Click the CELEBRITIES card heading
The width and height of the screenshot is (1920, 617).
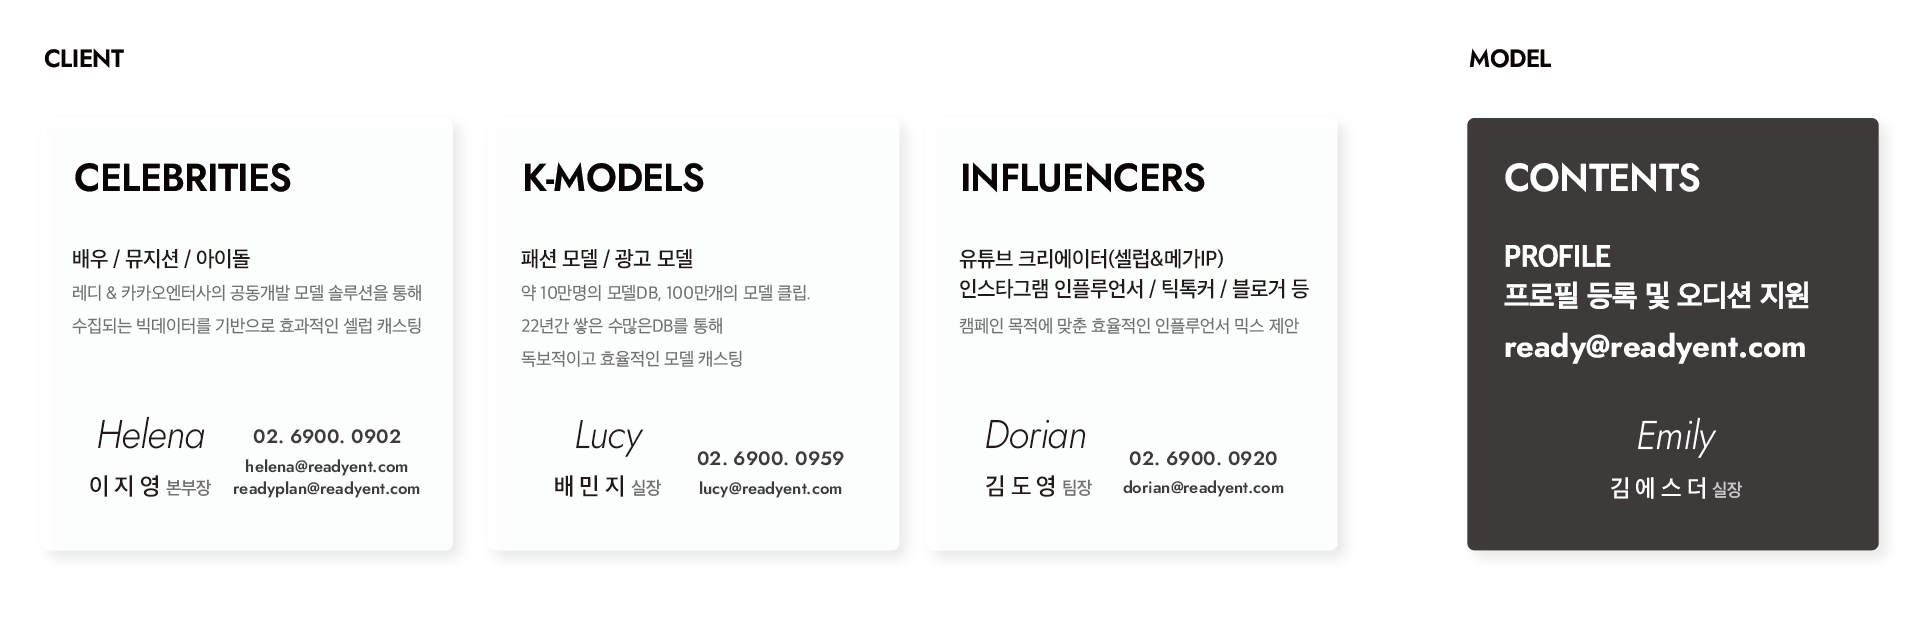tap(182, 178)
